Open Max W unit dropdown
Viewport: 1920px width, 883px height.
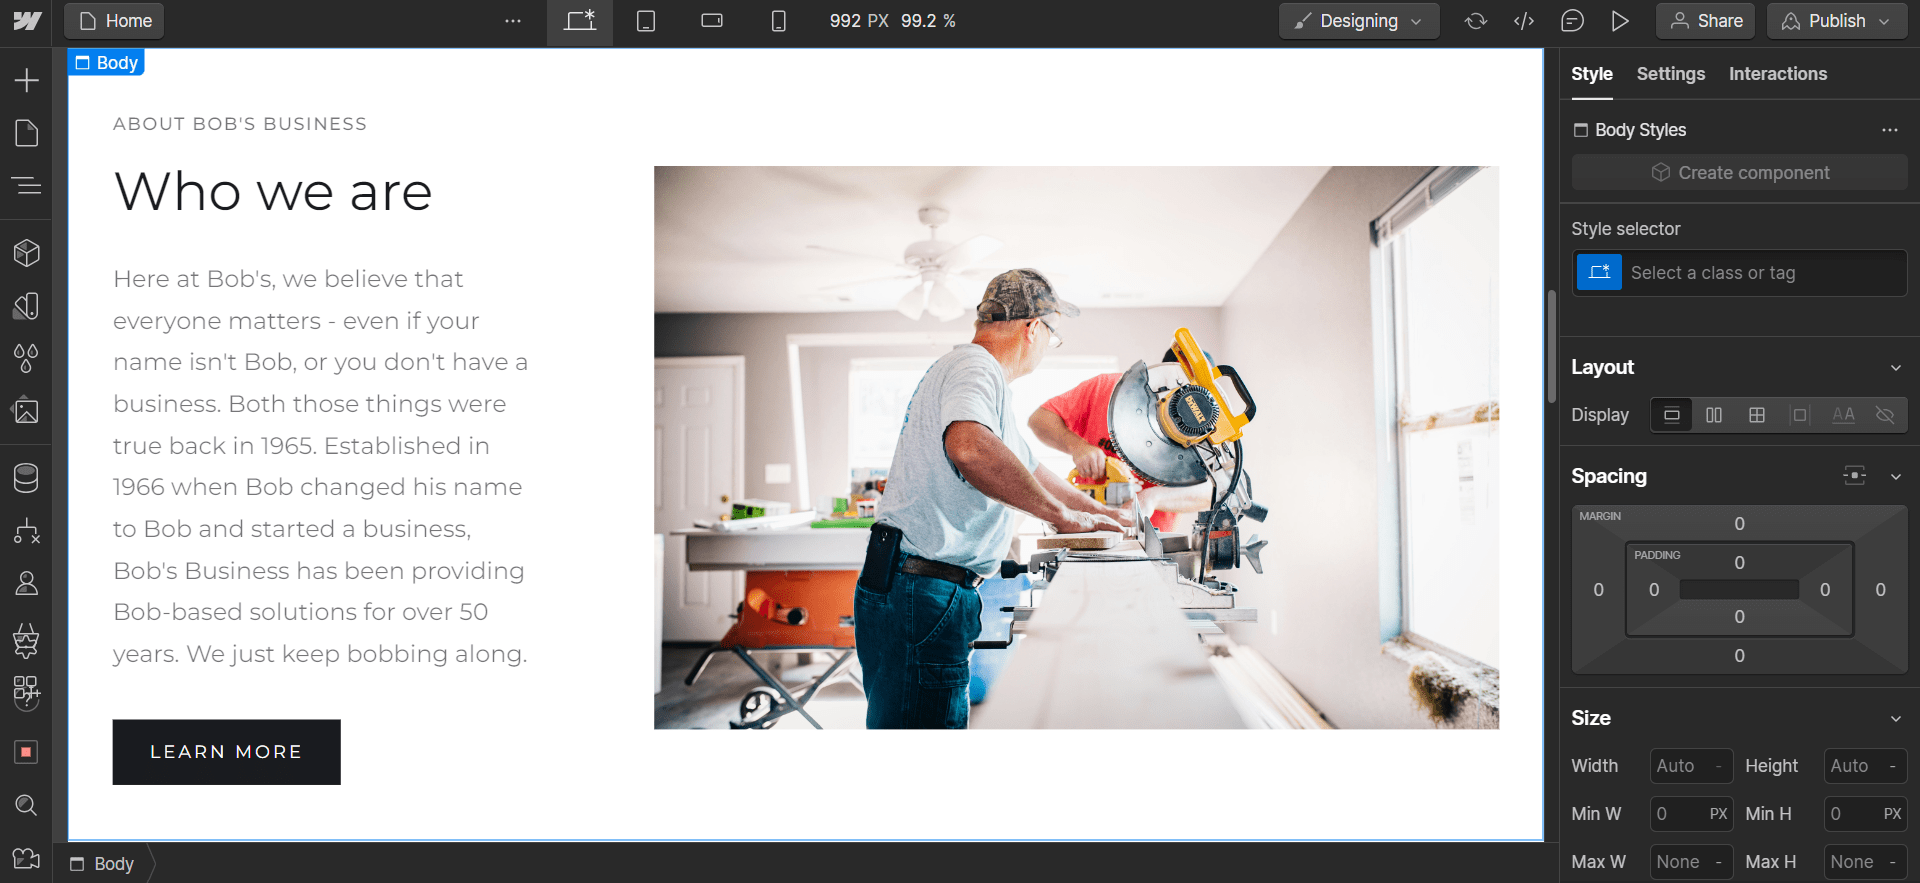click(1719, 862)
